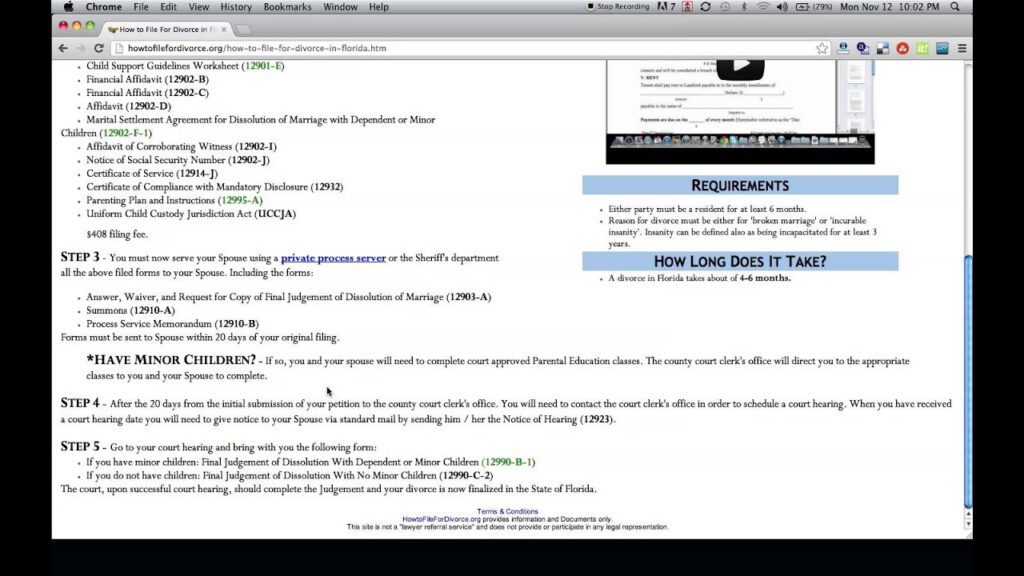Click the Terms & Conditions link

(507, 511)
